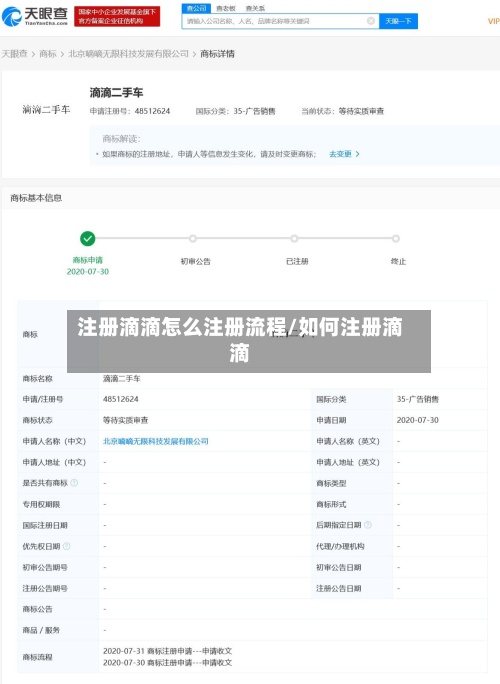Click the 申请注册号 48512624 text
This screenshot has height=684, width=500.
tap(130, 111)
